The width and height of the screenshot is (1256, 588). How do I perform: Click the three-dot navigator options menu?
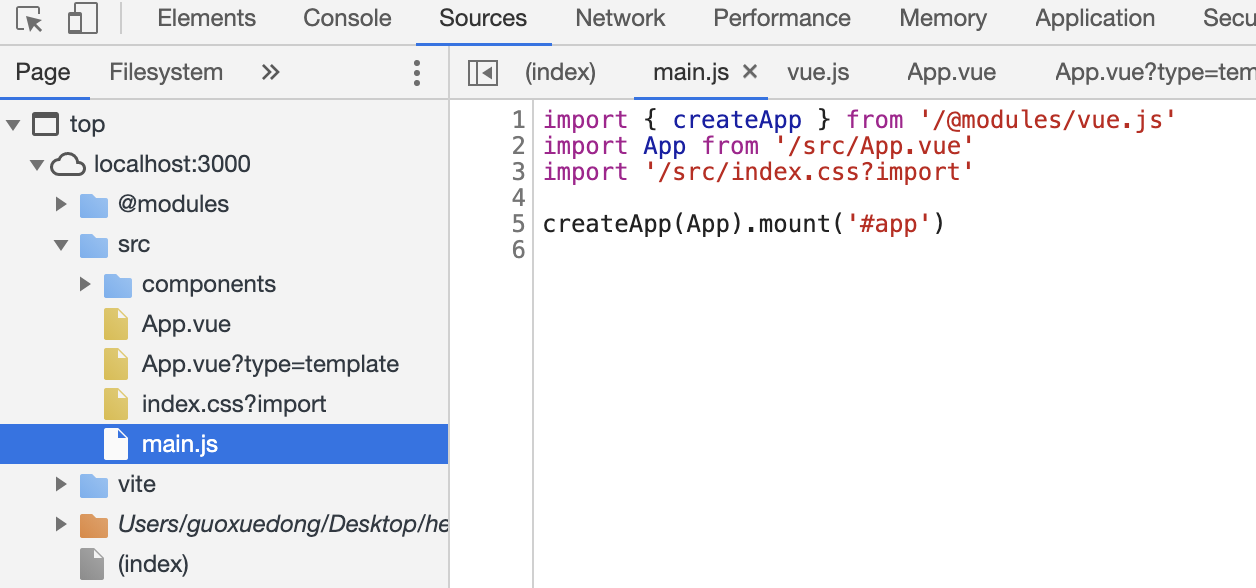pyautogui.click(x=417, y=72)
